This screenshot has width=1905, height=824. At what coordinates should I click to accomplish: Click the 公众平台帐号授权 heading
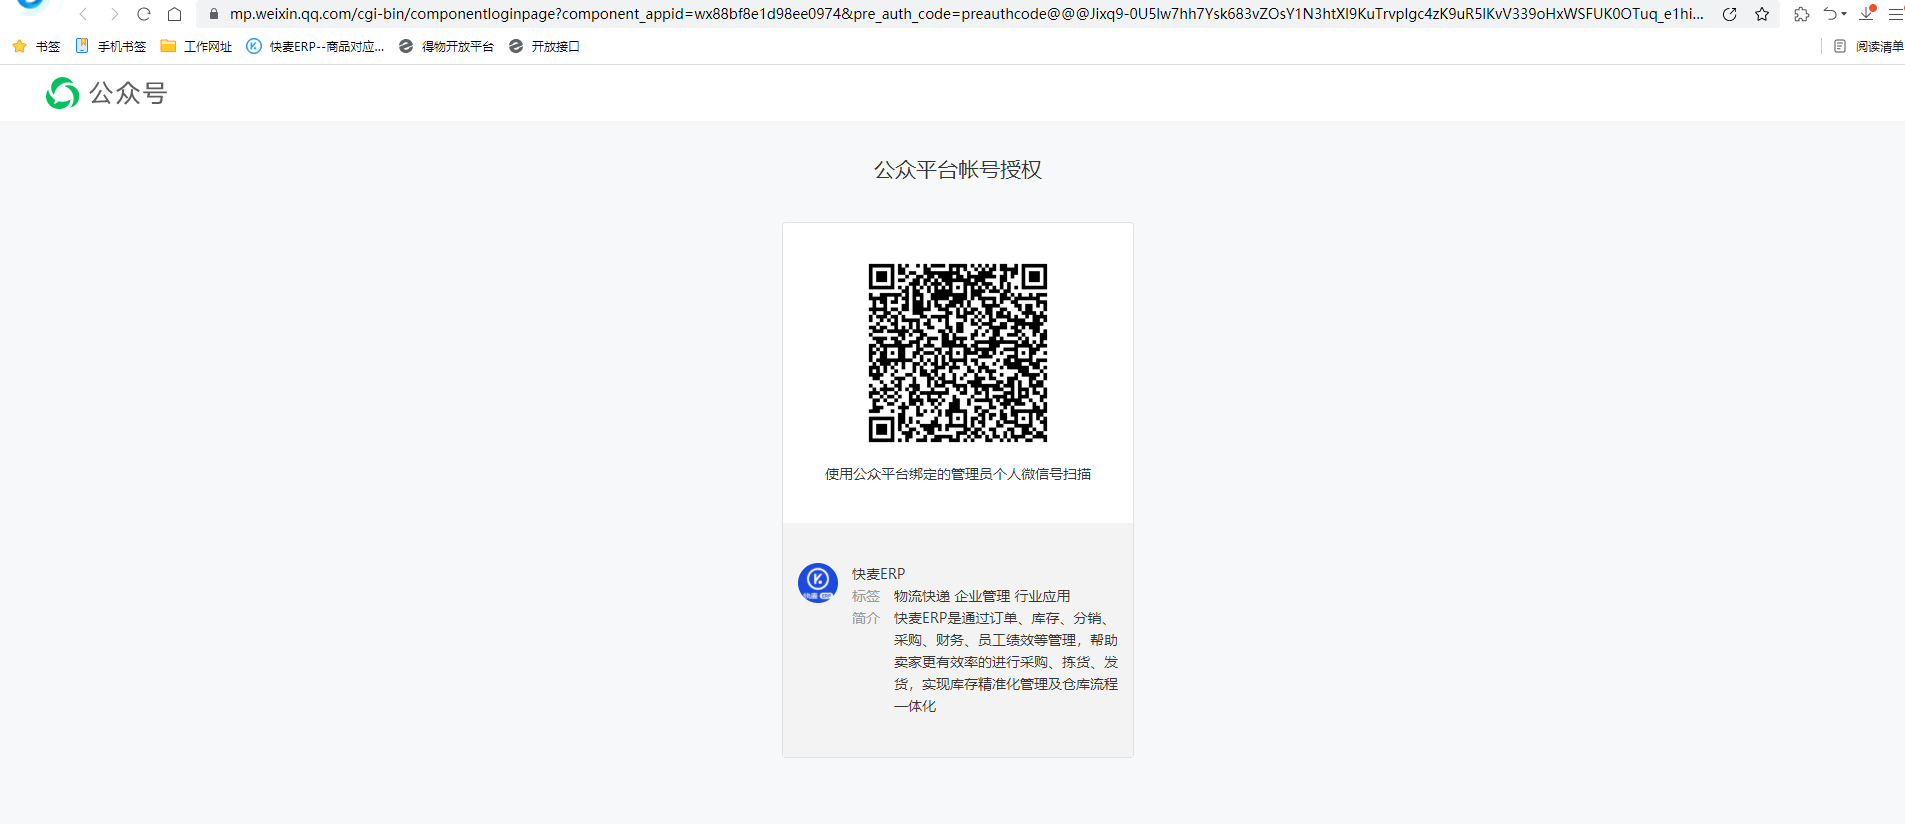click(x=958, y=170)
